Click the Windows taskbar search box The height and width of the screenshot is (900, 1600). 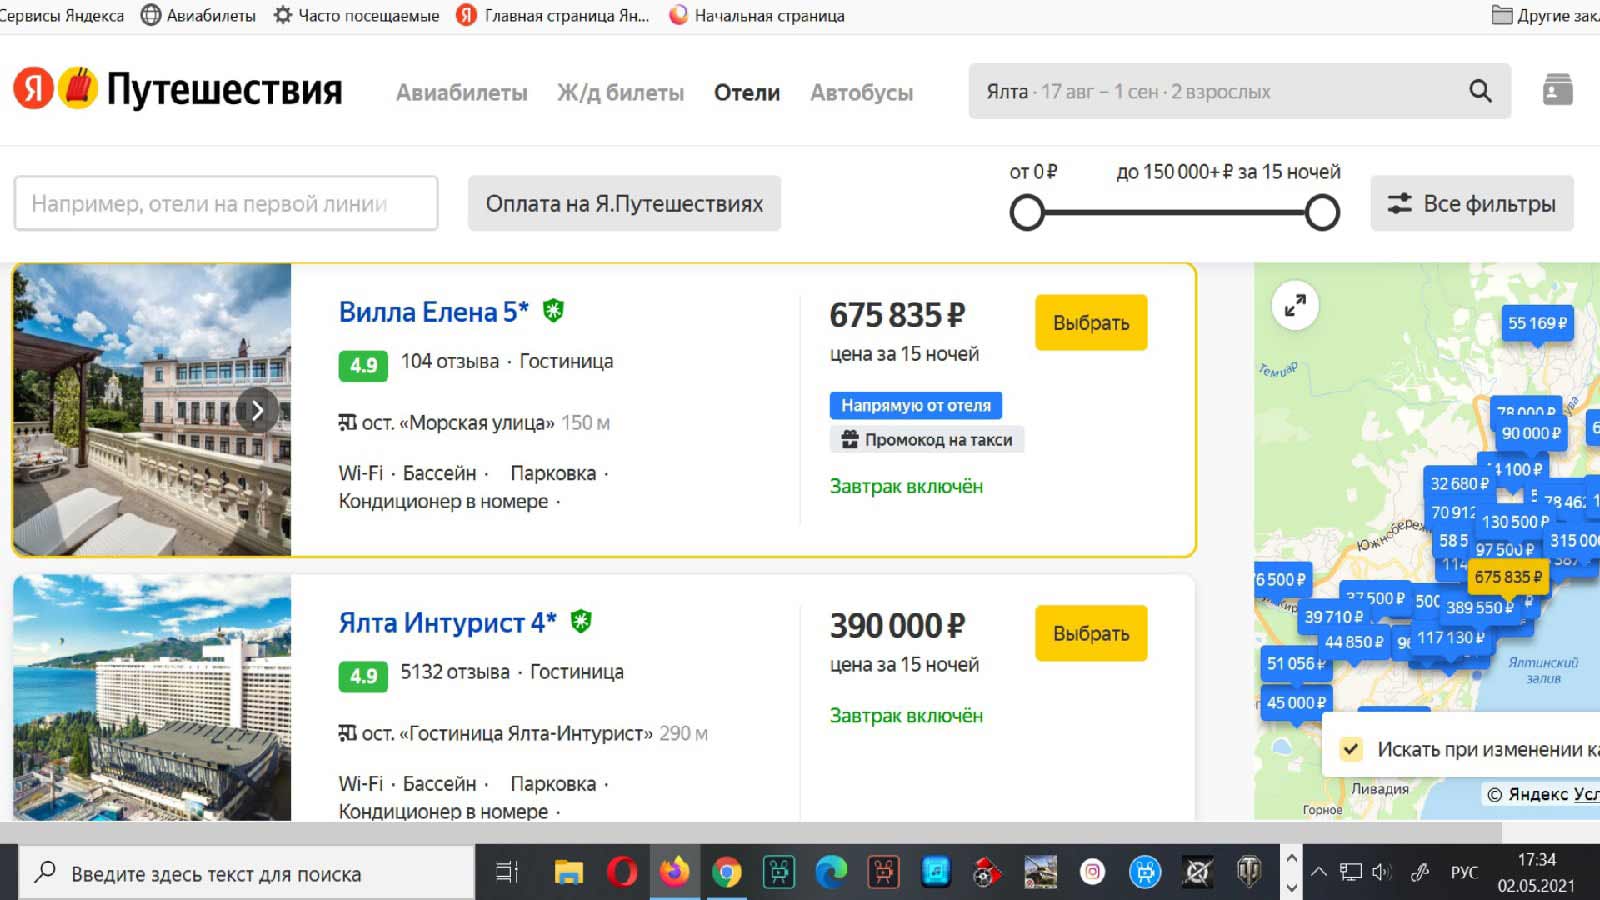coord(247,873)
